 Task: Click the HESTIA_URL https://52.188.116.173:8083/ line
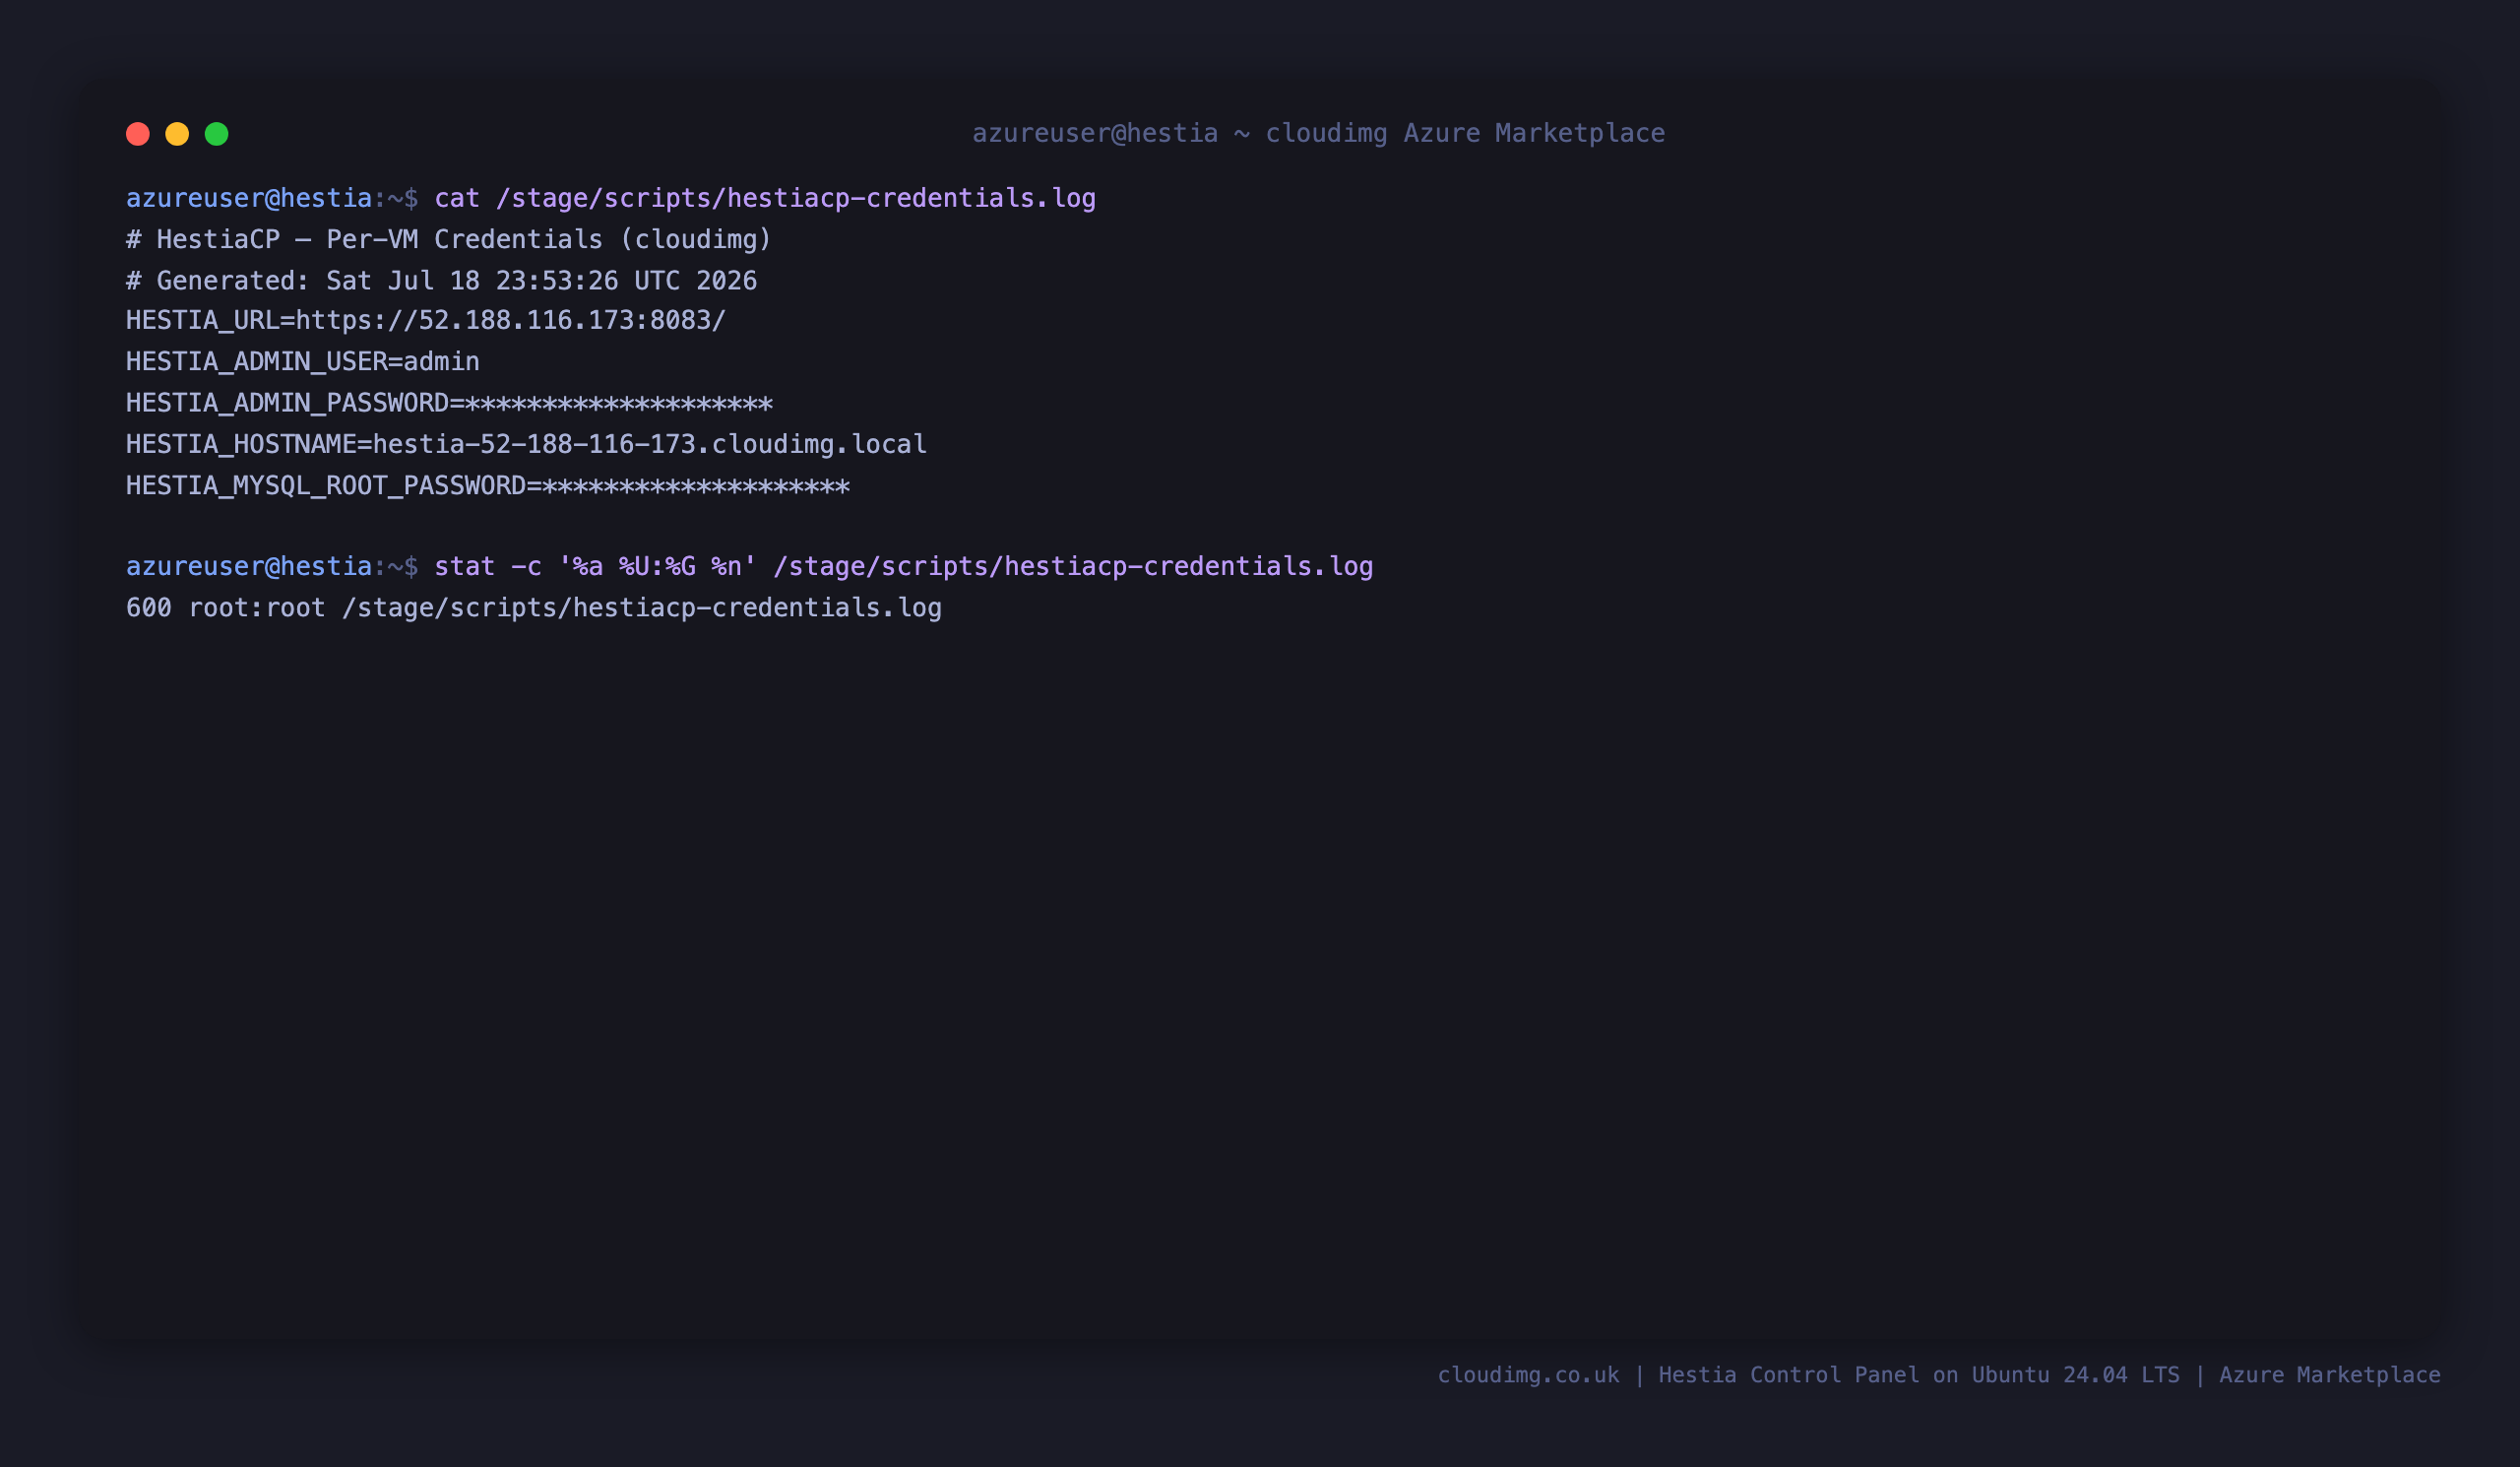[x=426, y=320]
